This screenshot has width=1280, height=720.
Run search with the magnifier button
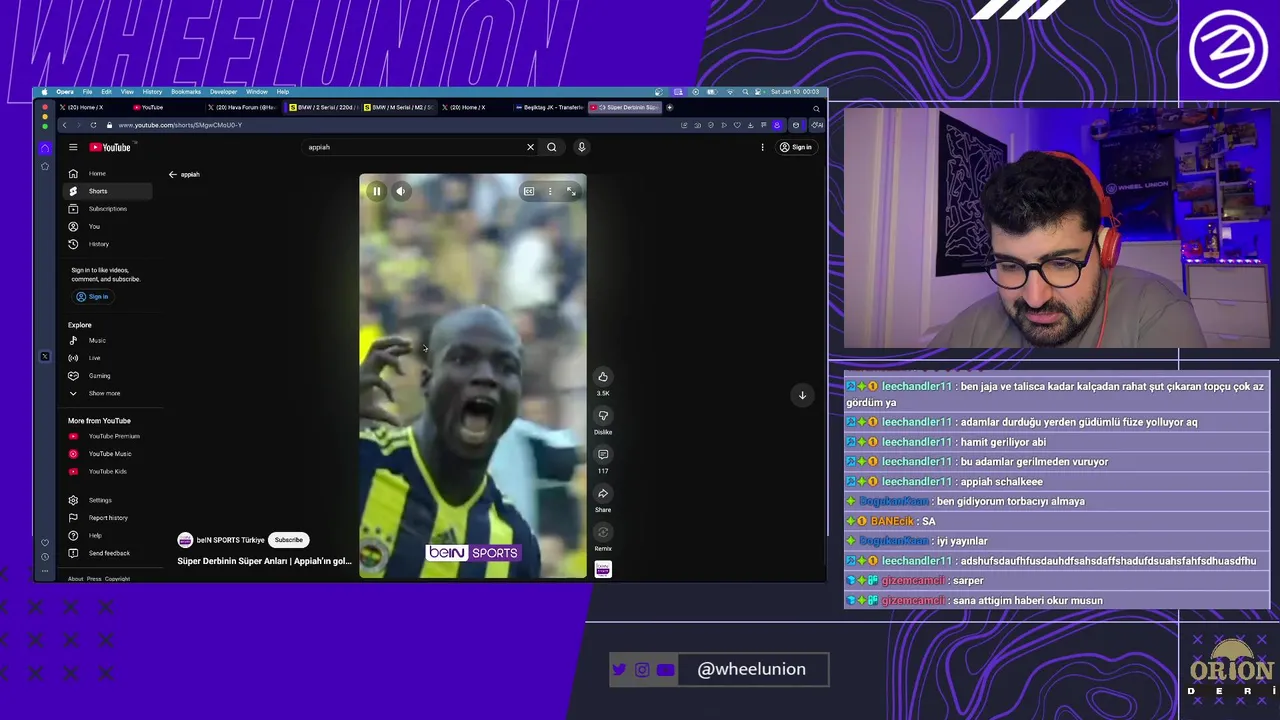(x=551, y=147)
